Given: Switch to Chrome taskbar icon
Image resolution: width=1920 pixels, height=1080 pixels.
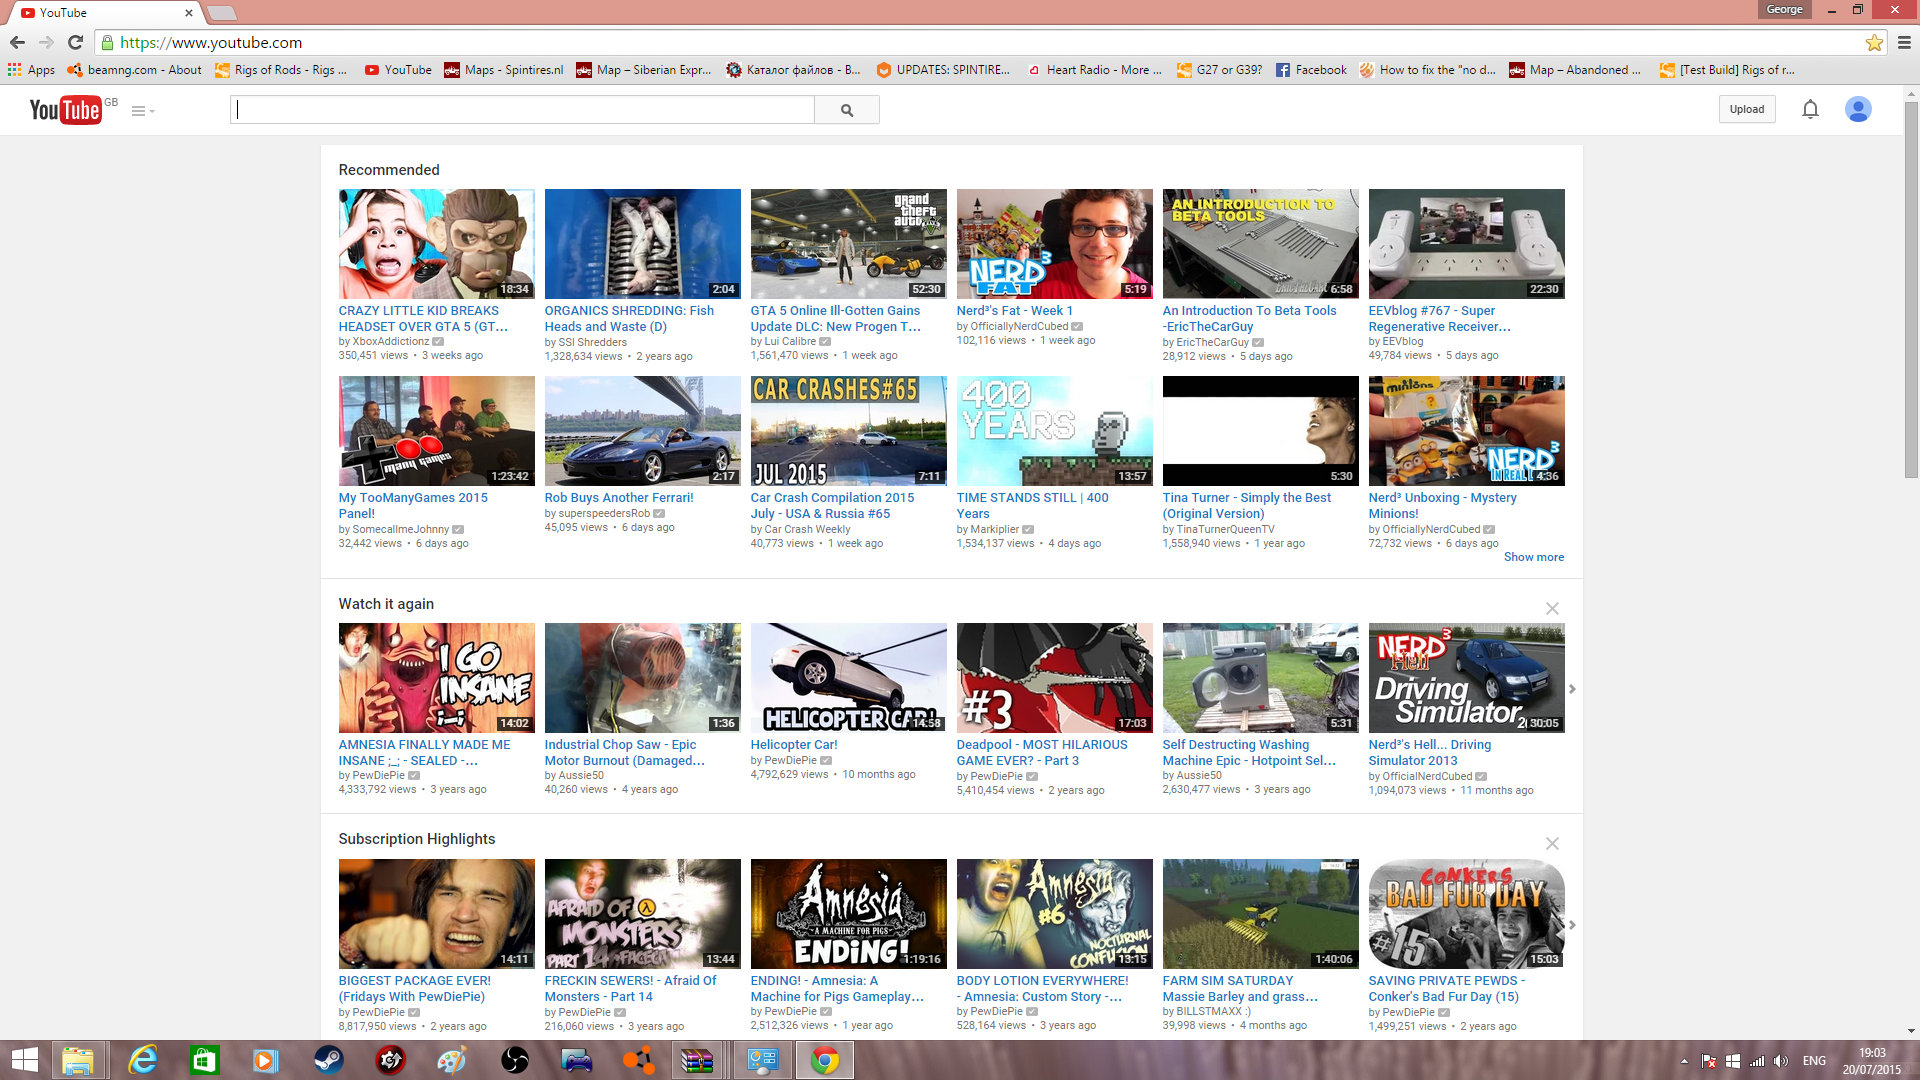Looking at the screenshot, I should pyautogui.click(x=825, y=1060).
